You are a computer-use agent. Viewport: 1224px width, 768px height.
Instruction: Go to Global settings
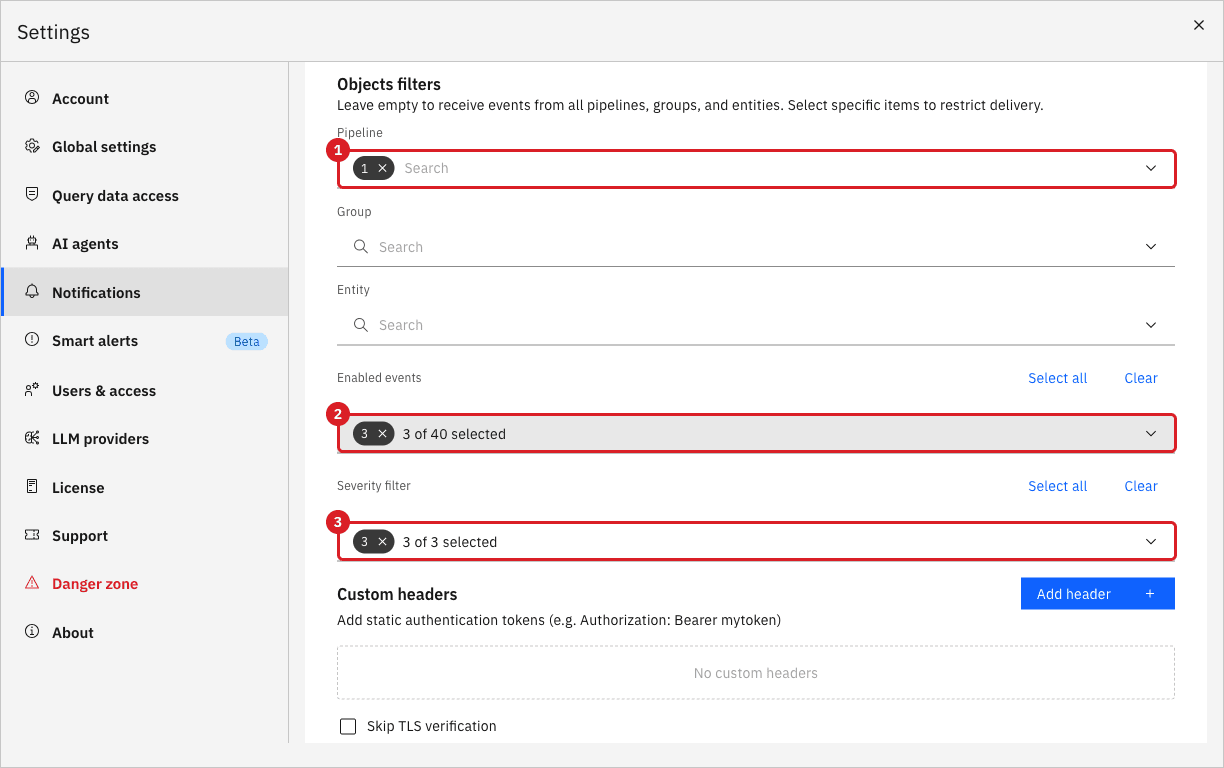click(145, 146)
